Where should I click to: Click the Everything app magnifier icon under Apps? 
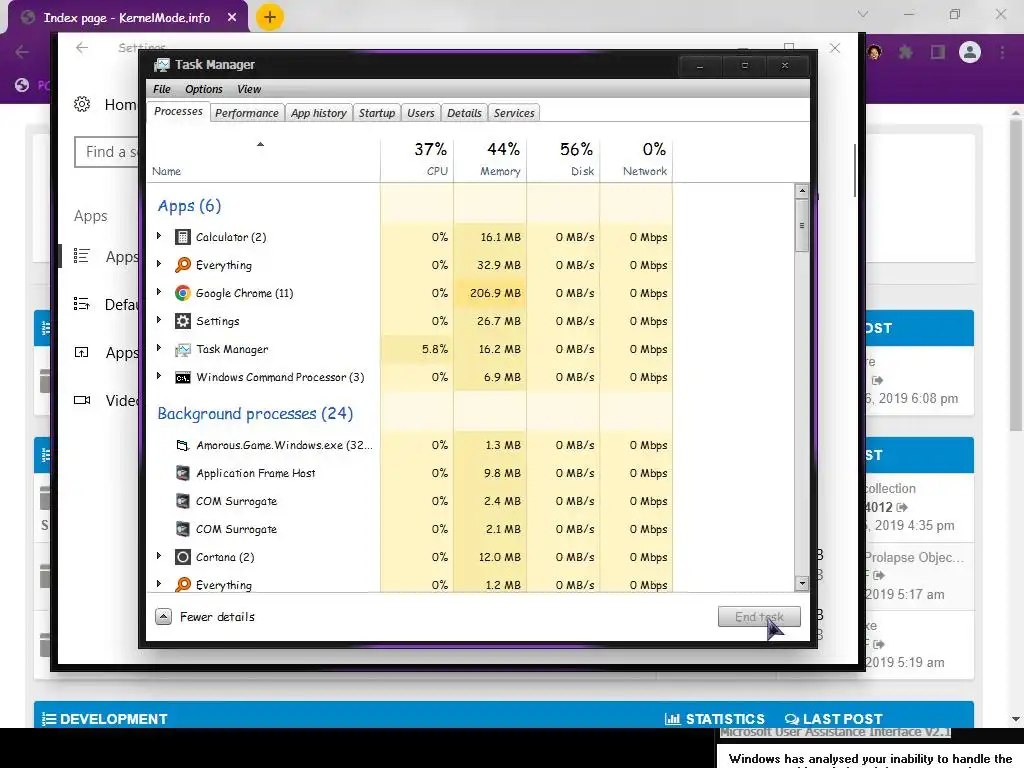pyautogui.click(x=183, y=264)
